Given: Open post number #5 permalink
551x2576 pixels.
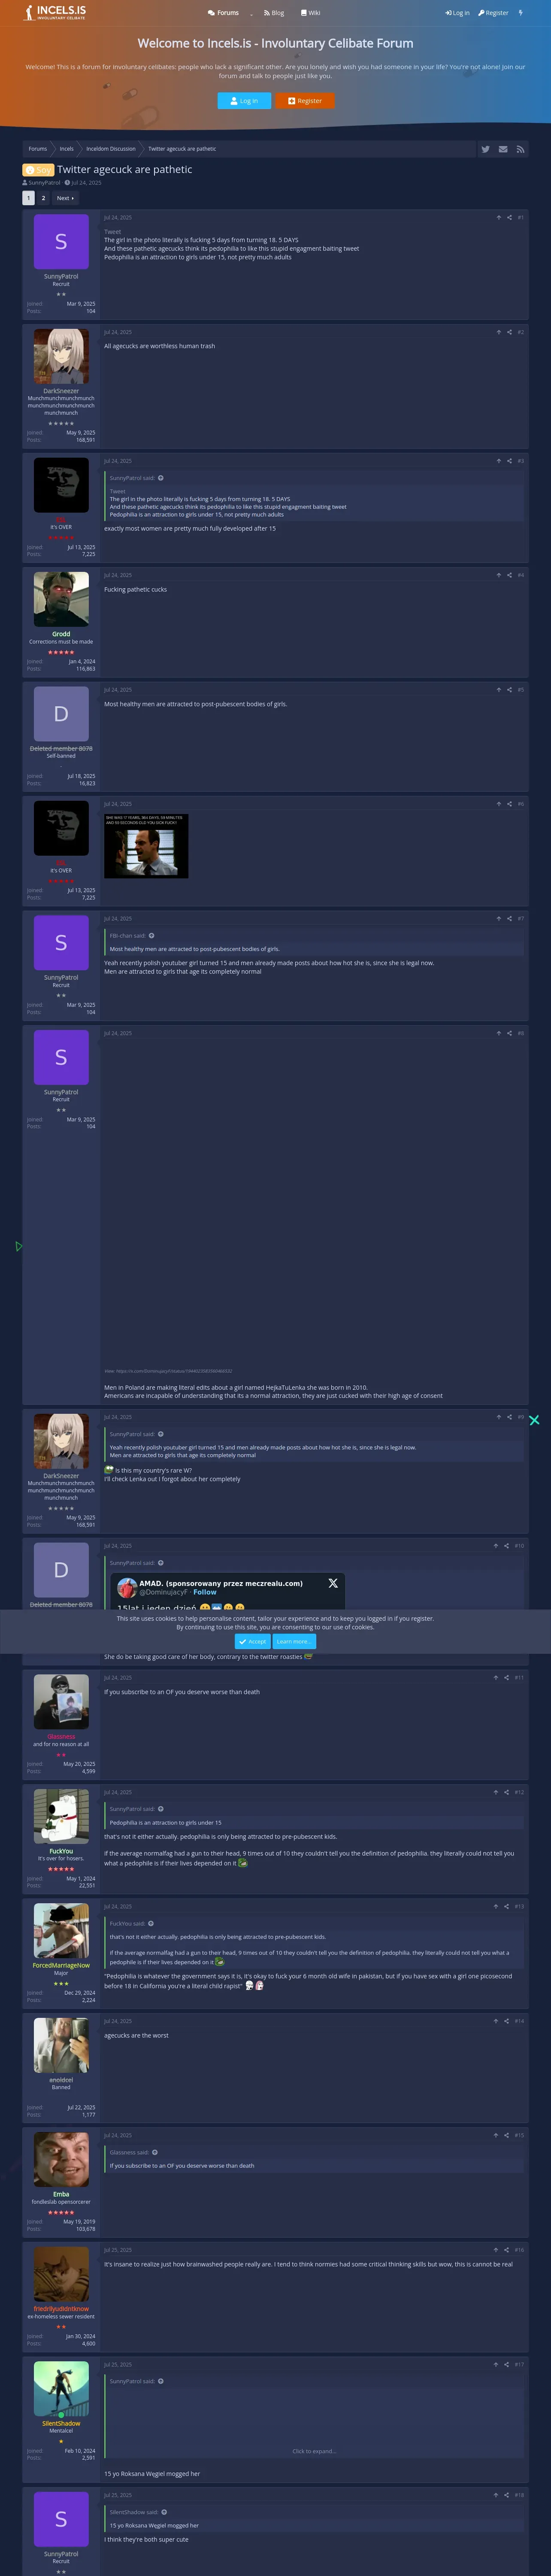Looking at the screenshot, I should click(520, 690).
